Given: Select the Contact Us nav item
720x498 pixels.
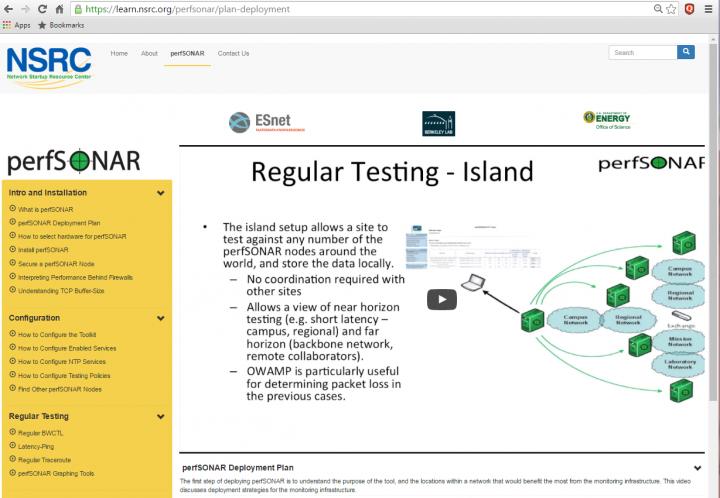Looking at the screenshot, I should click(x=233, y=53).
